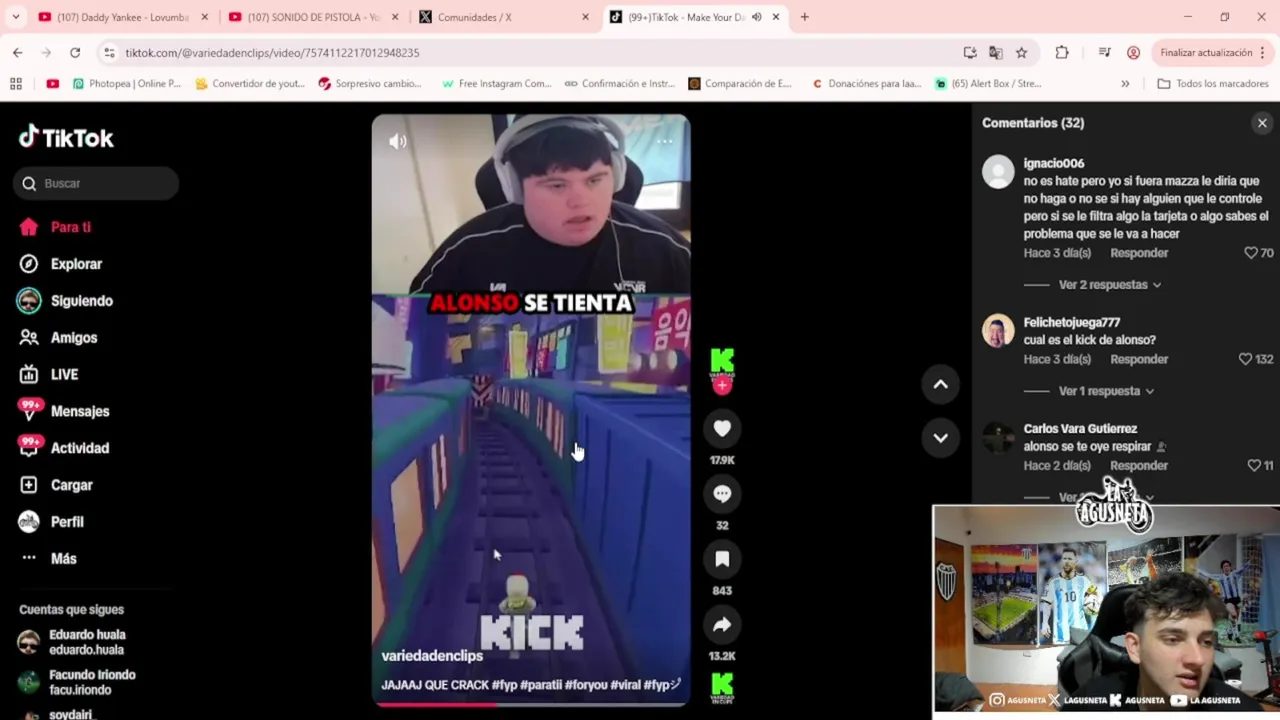The height and width of the screenshot is (720, 1280).
Task: Reply to ignacio006's comment
Action: [1139, 253]
